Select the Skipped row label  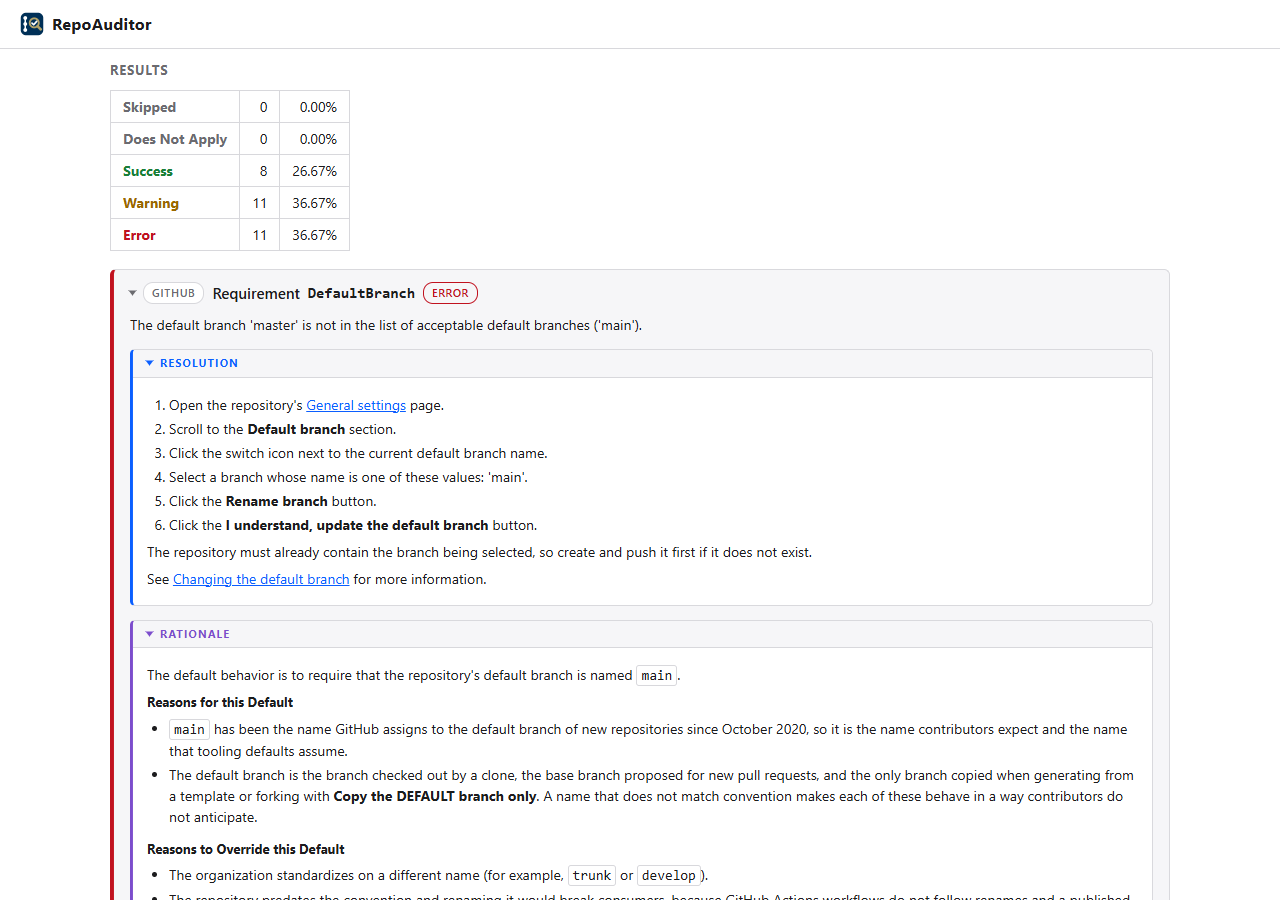[149, 107]
